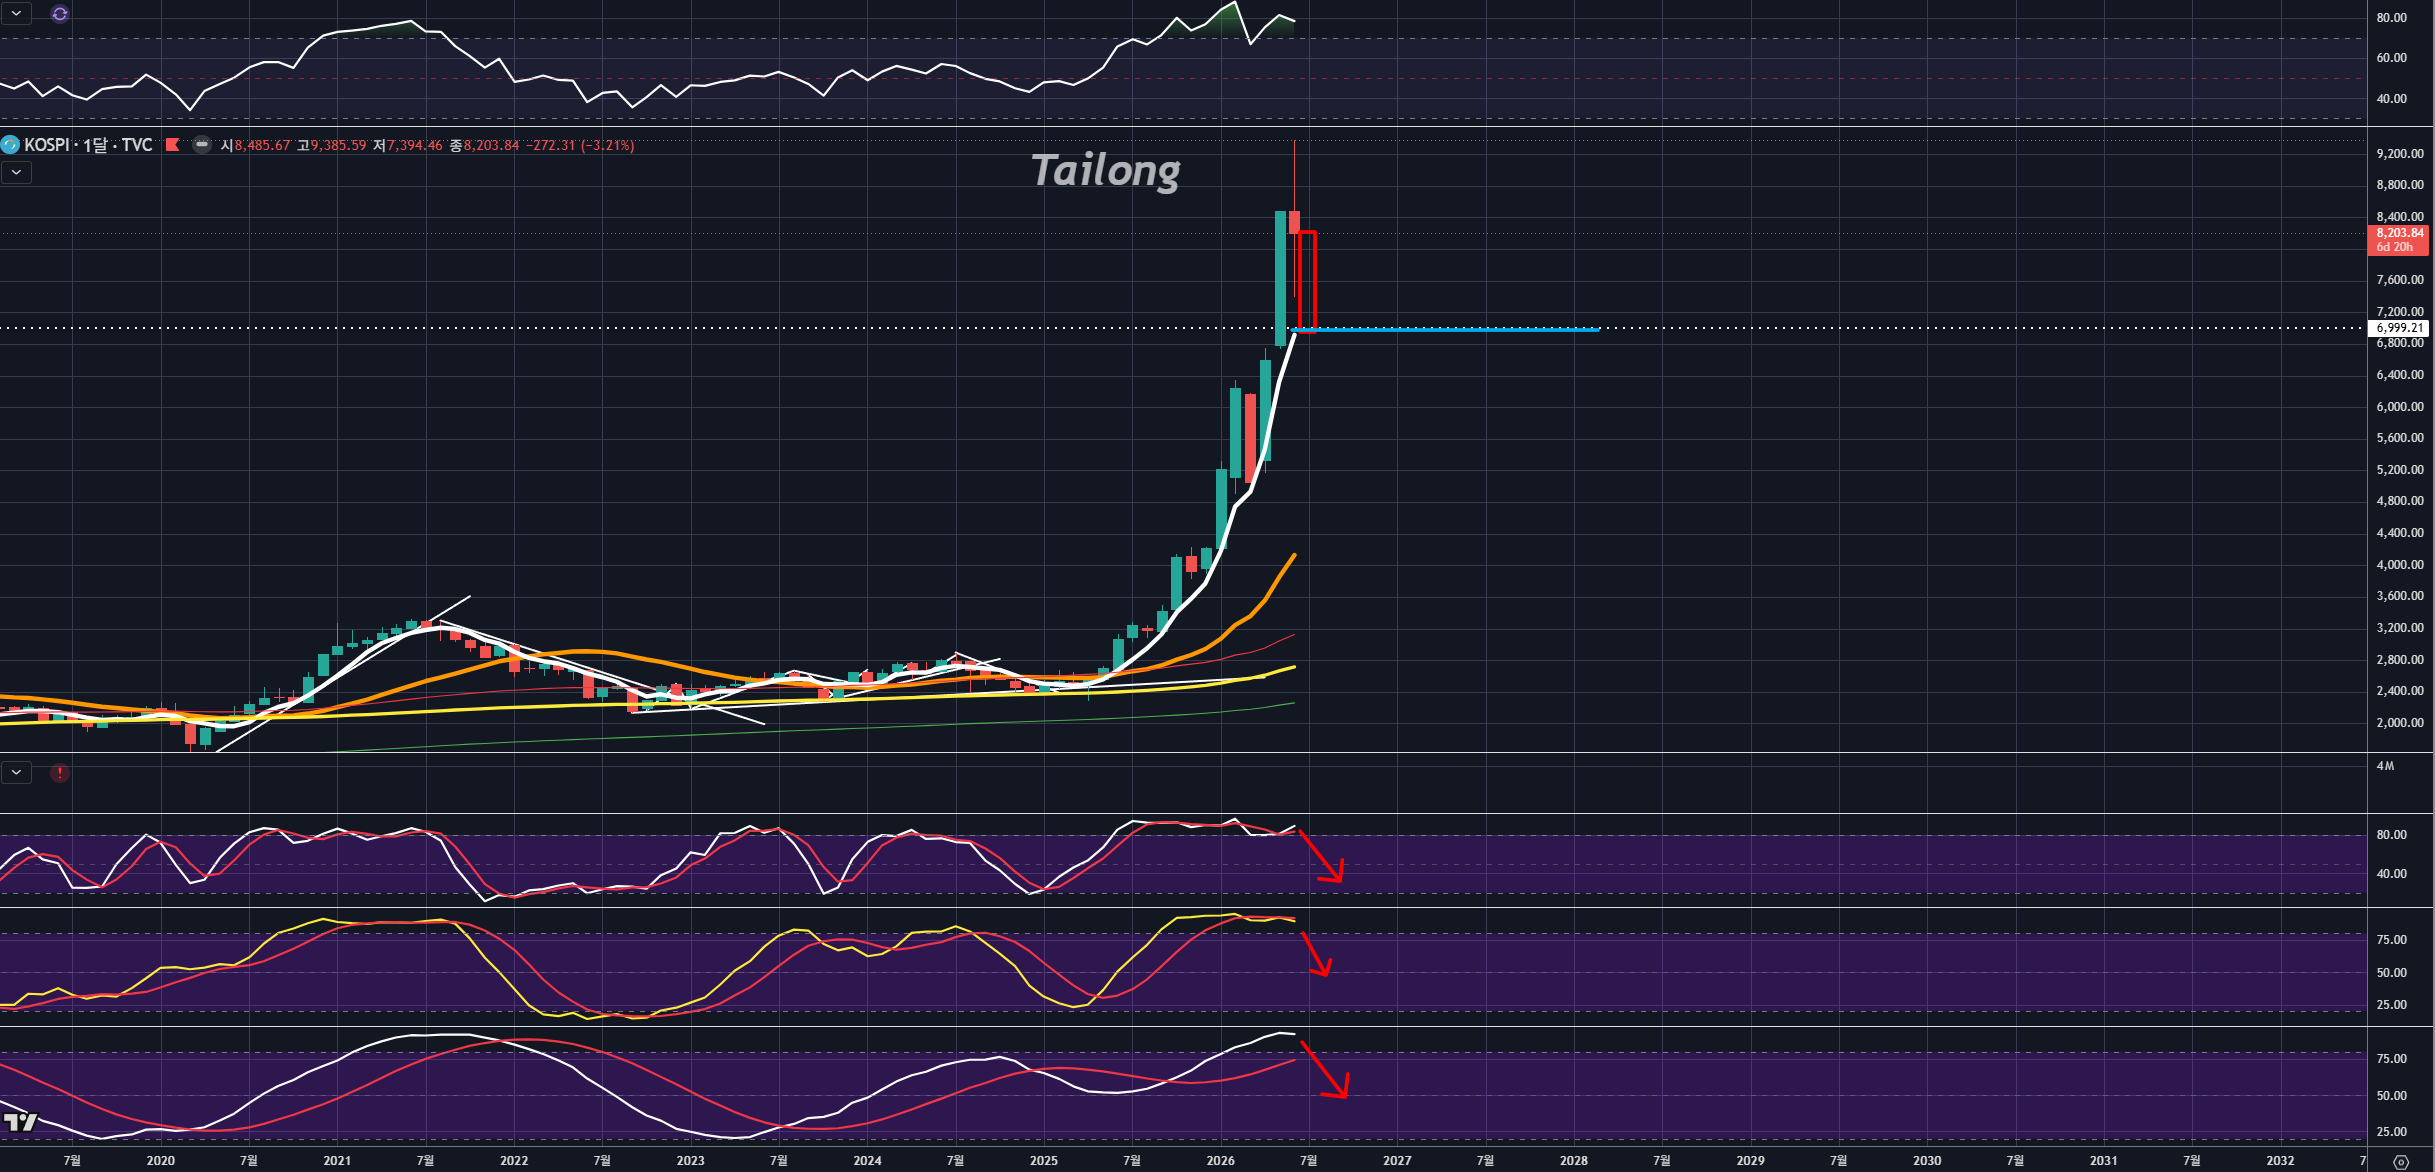Viewport: 2435px width, 1172px height.
Task: Click the 2,000.00 price axis label
Action: pyautogui.click(x=2400, y=723)
